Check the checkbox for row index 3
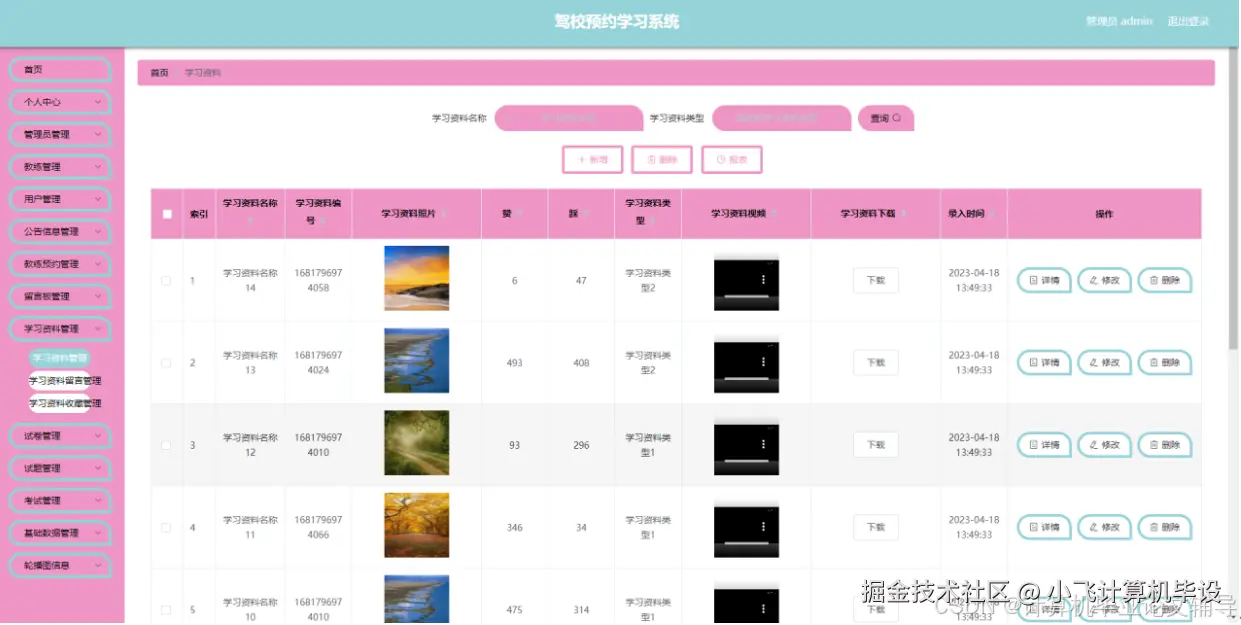Image resolution: width=1241 pixels, height=625 pixels. tap(166, 445)
